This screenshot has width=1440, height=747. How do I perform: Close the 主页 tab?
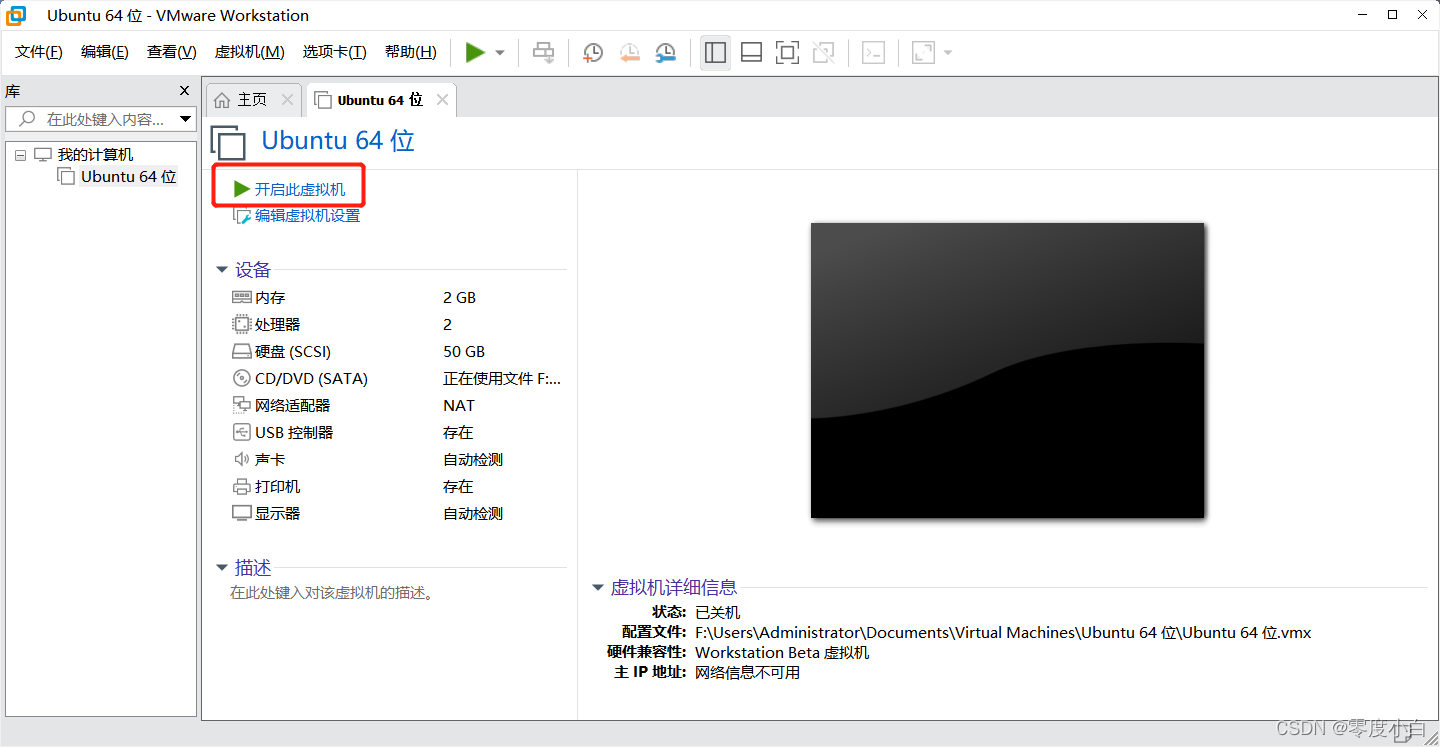pyautogui.click(x=287, y=100)
